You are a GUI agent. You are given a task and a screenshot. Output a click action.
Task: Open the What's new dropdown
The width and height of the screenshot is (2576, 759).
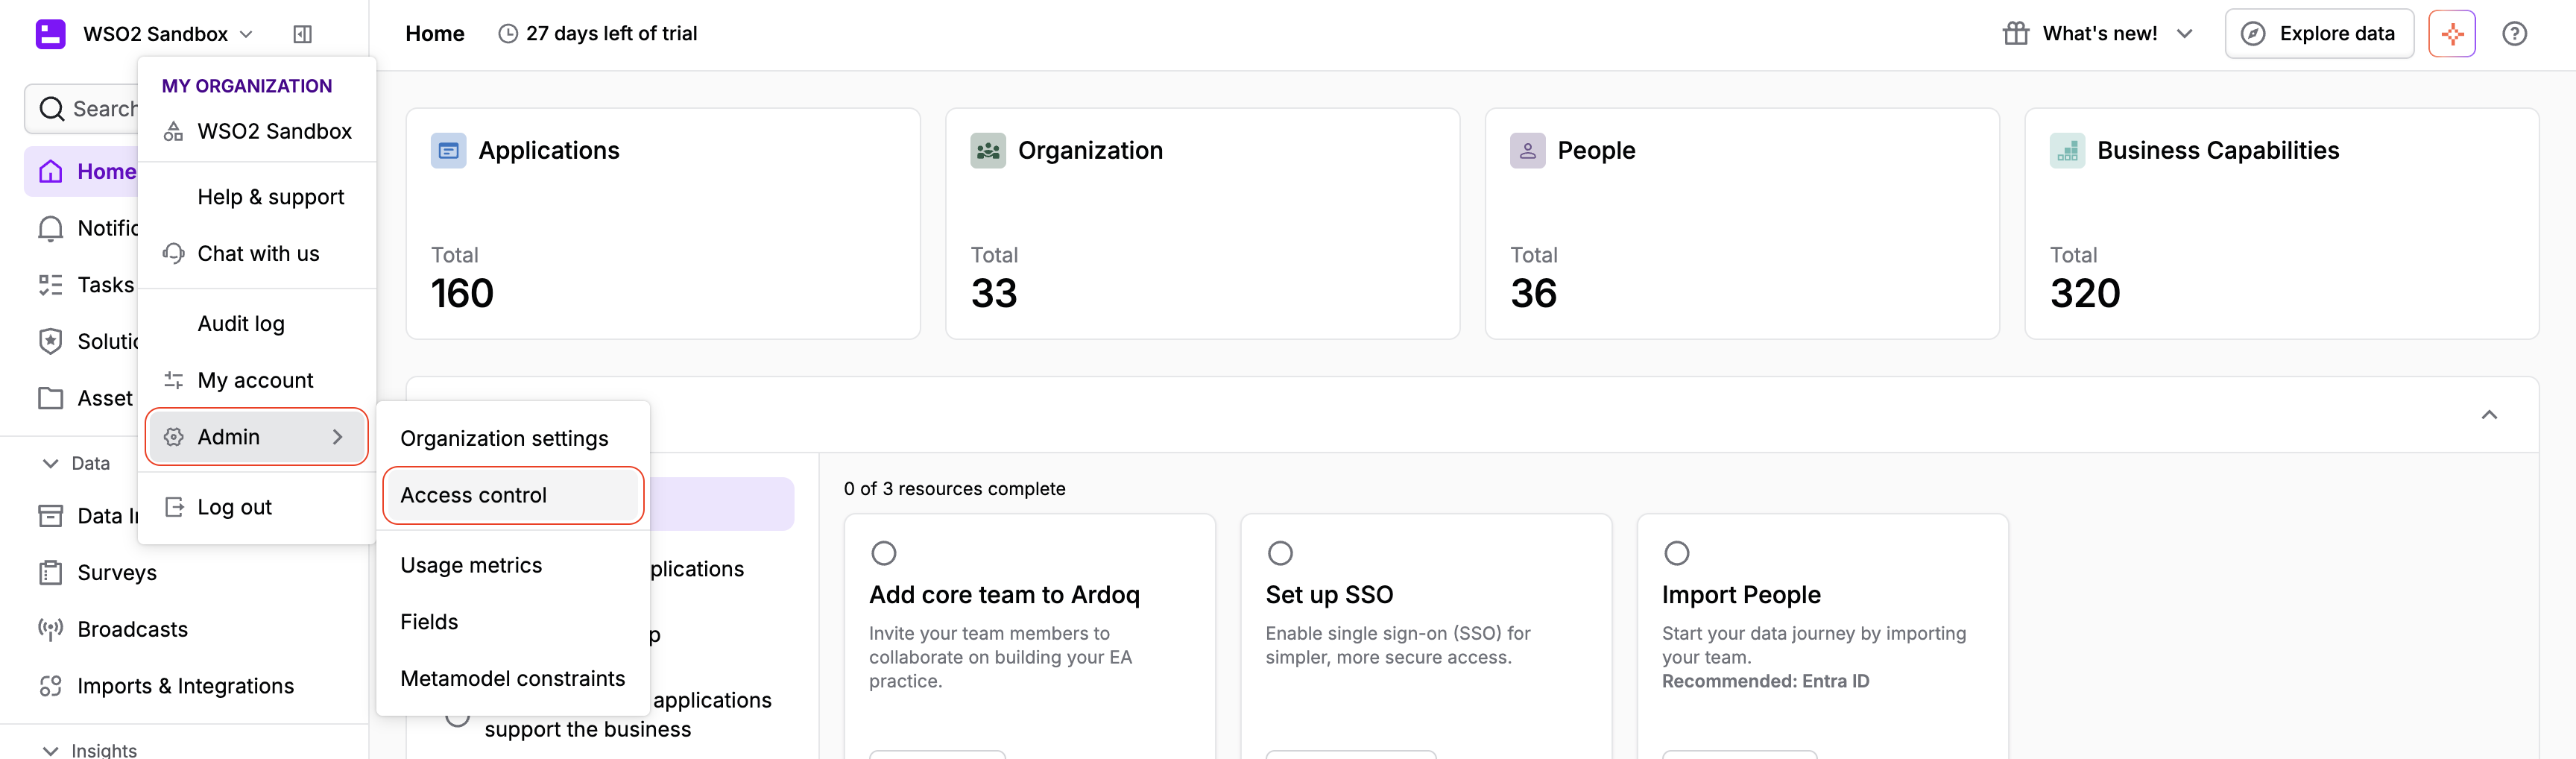[2098, 34]
